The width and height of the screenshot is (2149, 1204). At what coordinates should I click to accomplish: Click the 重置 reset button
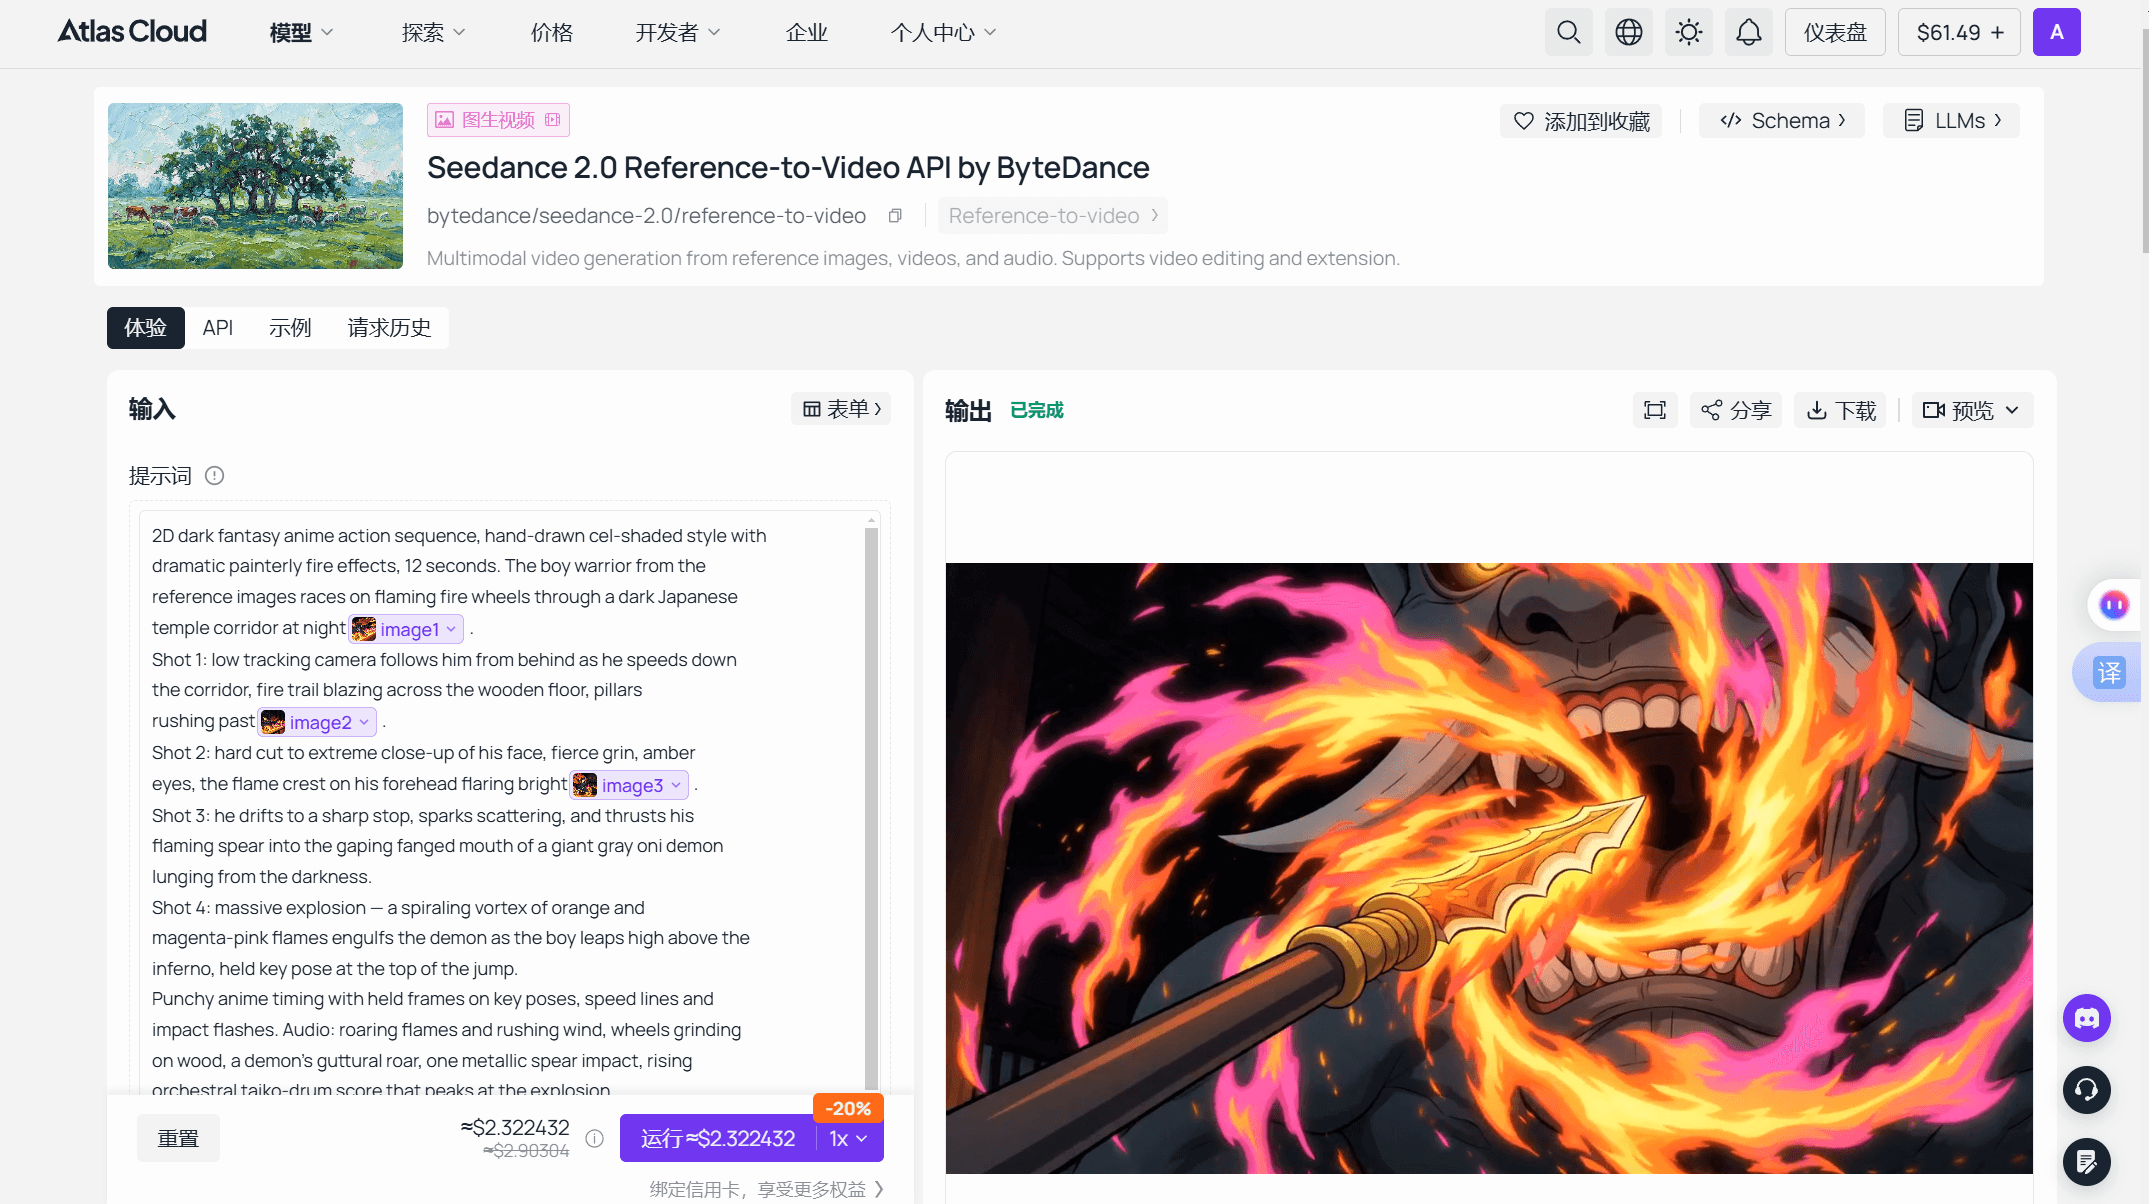pos(178,1138)
